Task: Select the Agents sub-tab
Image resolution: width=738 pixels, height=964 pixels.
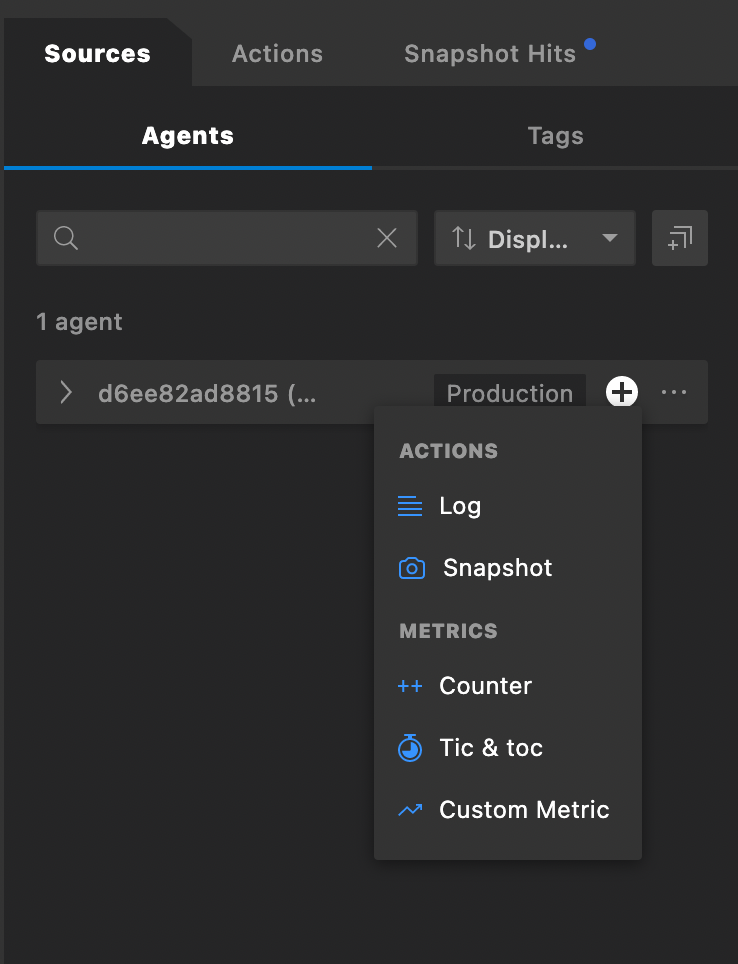Action: point(188,136)
